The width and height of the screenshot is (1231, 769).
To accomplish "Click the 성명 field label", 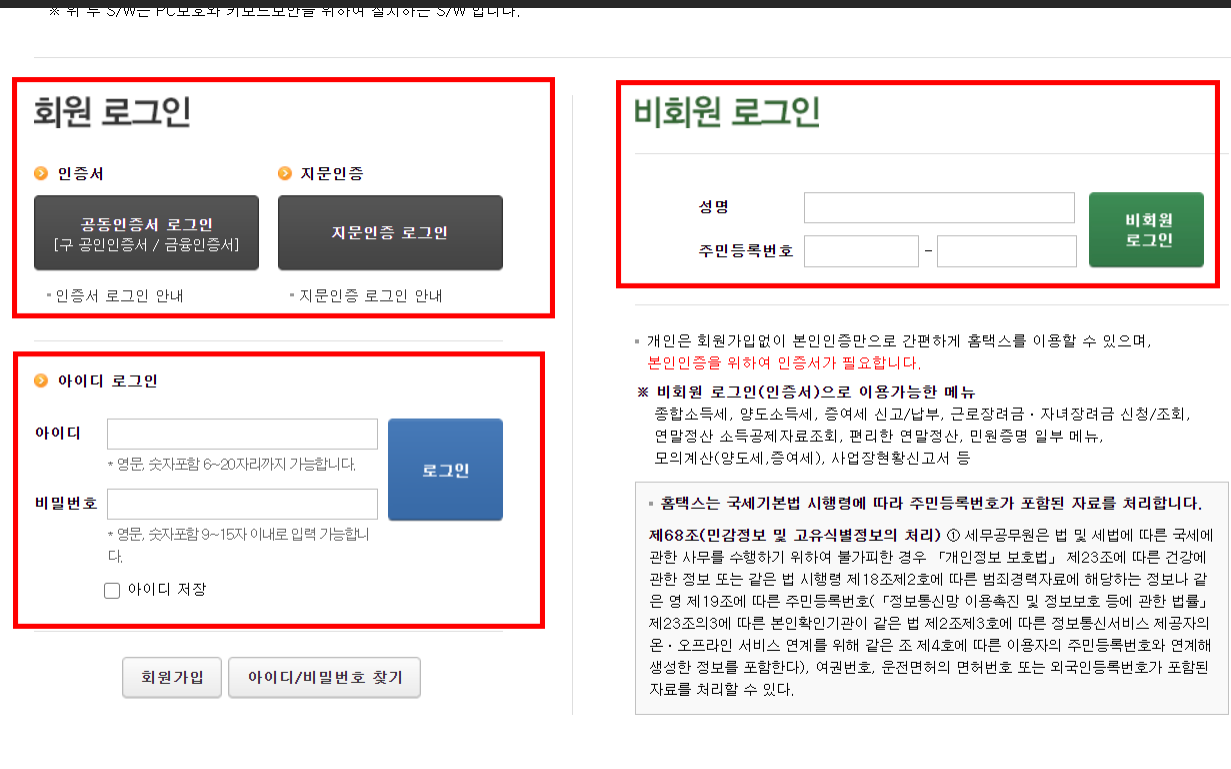I will coord(714,207).
